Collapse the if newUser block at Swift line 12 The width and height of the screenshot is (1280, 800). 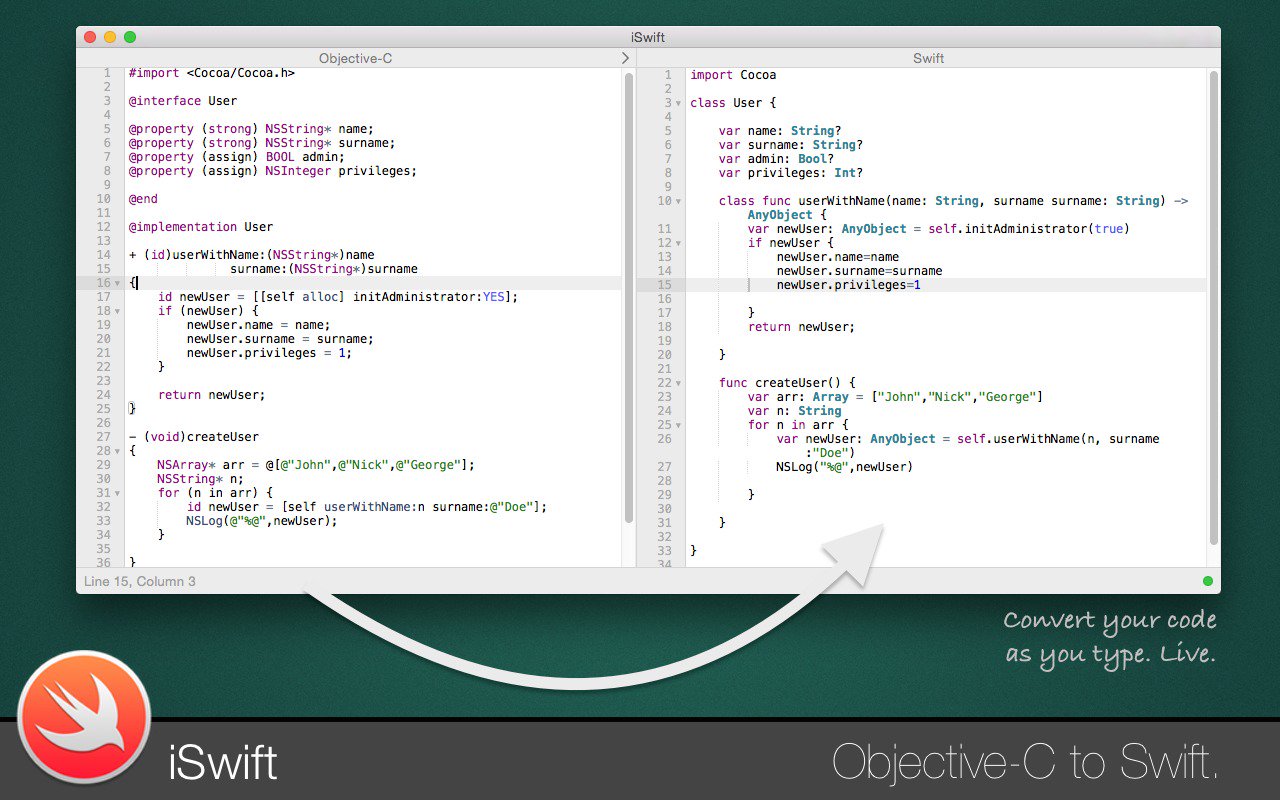676,242
